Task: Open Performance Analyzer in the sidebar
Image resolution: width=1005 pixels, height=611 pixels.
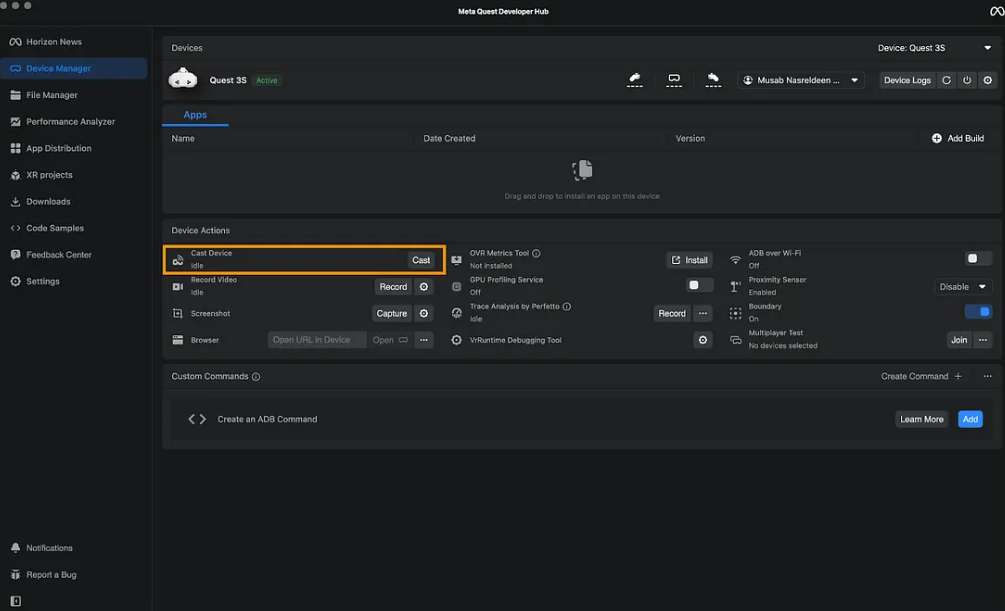Action: 70,122
